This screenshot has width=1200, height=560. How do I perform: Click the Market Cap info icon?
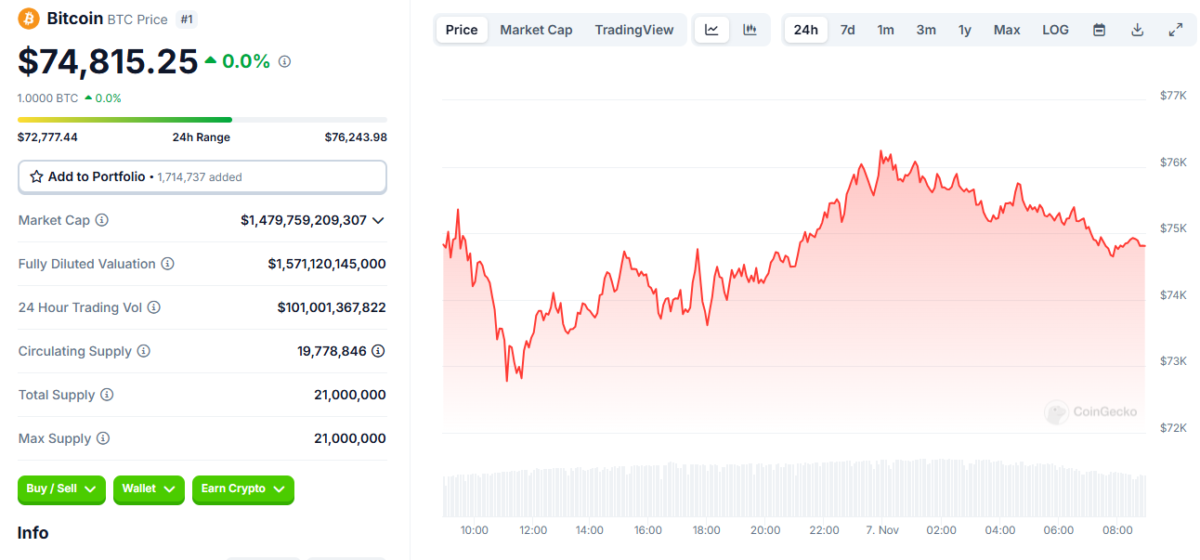102,220
